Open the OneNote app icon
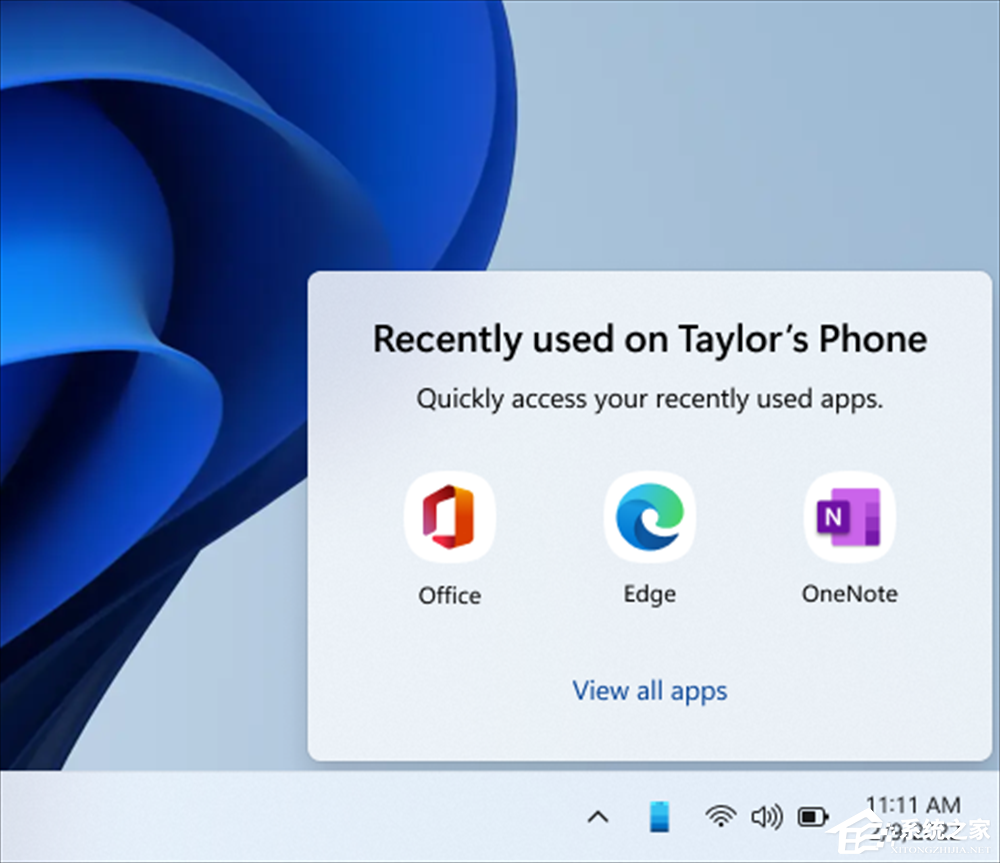The width and height of the screenshot is (1000, 863). [x=849, y=517]
